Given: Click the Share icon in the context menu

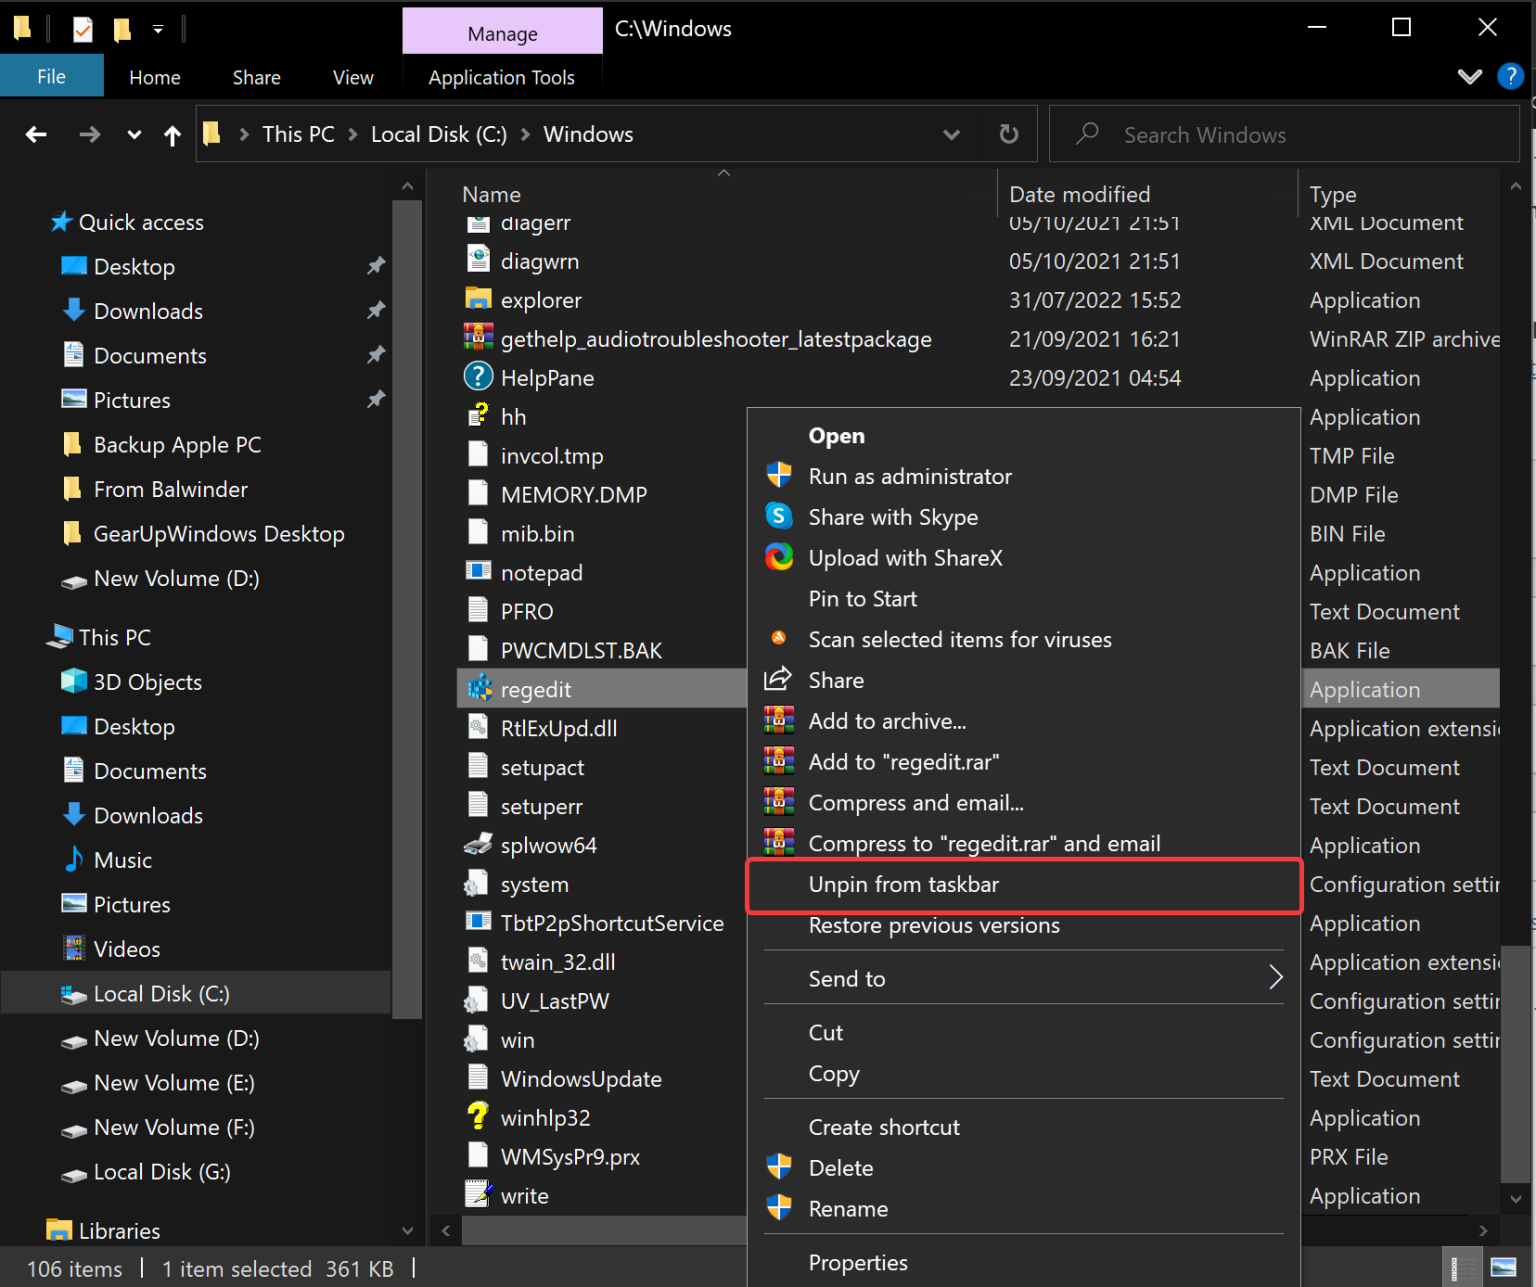Looking at the screenshot, I should [779, 679].
